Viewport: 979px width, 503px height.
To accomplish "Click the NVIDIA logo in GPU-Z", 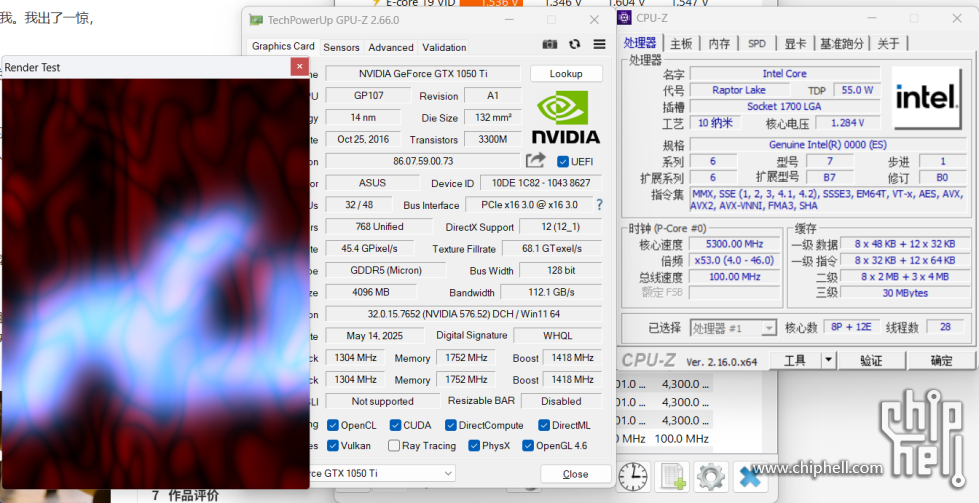I will (x=566, y=117).
